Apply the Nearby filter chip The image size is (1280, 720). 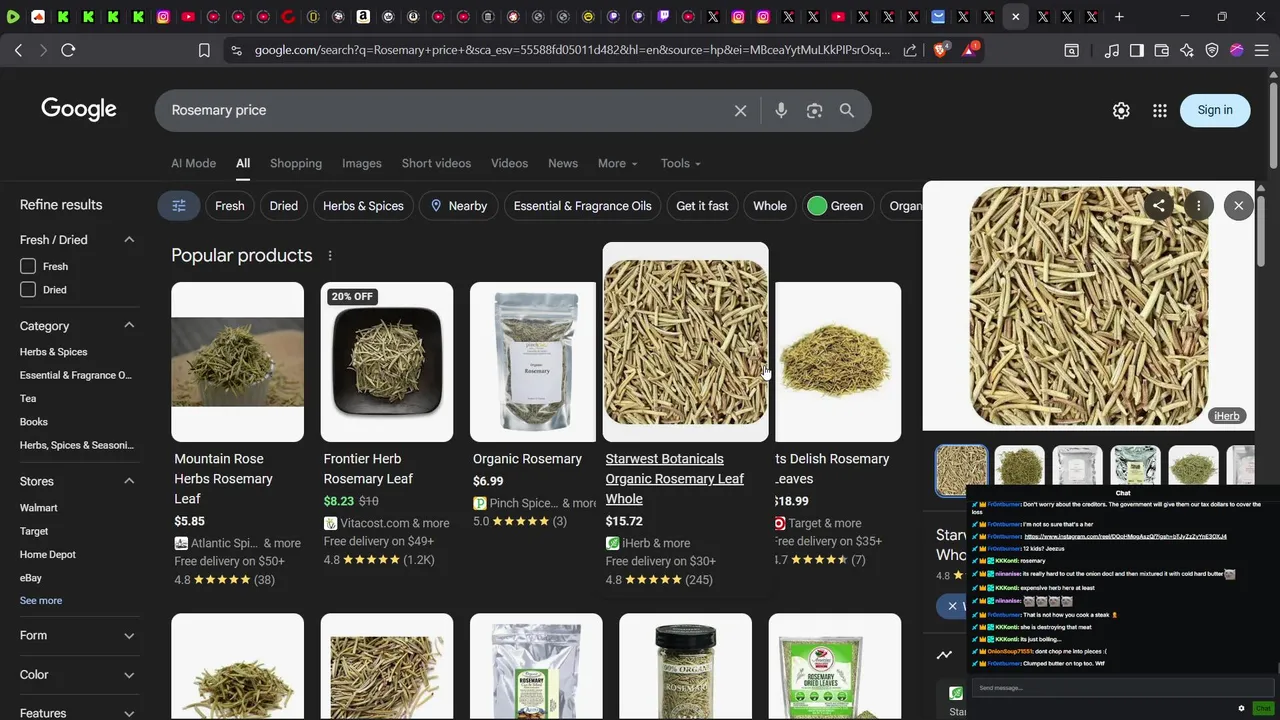[x=458, y=206]
